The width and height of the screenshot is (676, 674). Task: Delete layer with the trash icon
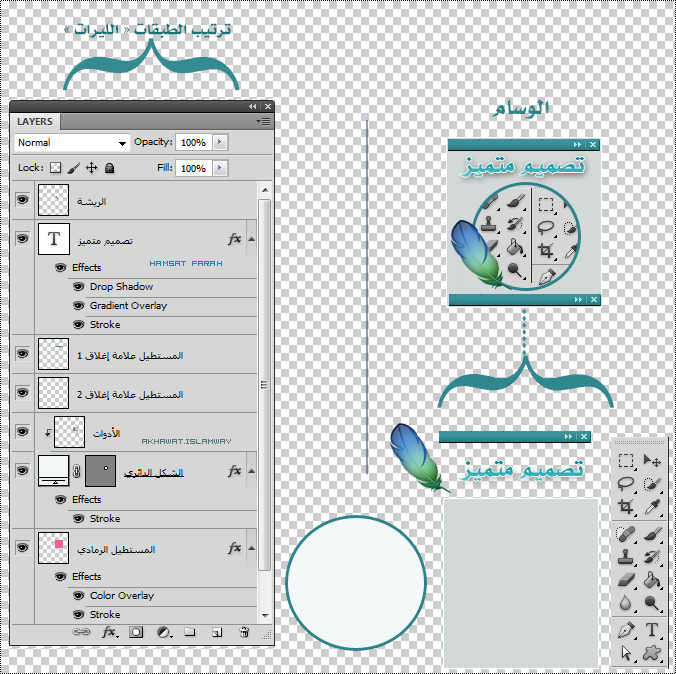pos(244,632)
